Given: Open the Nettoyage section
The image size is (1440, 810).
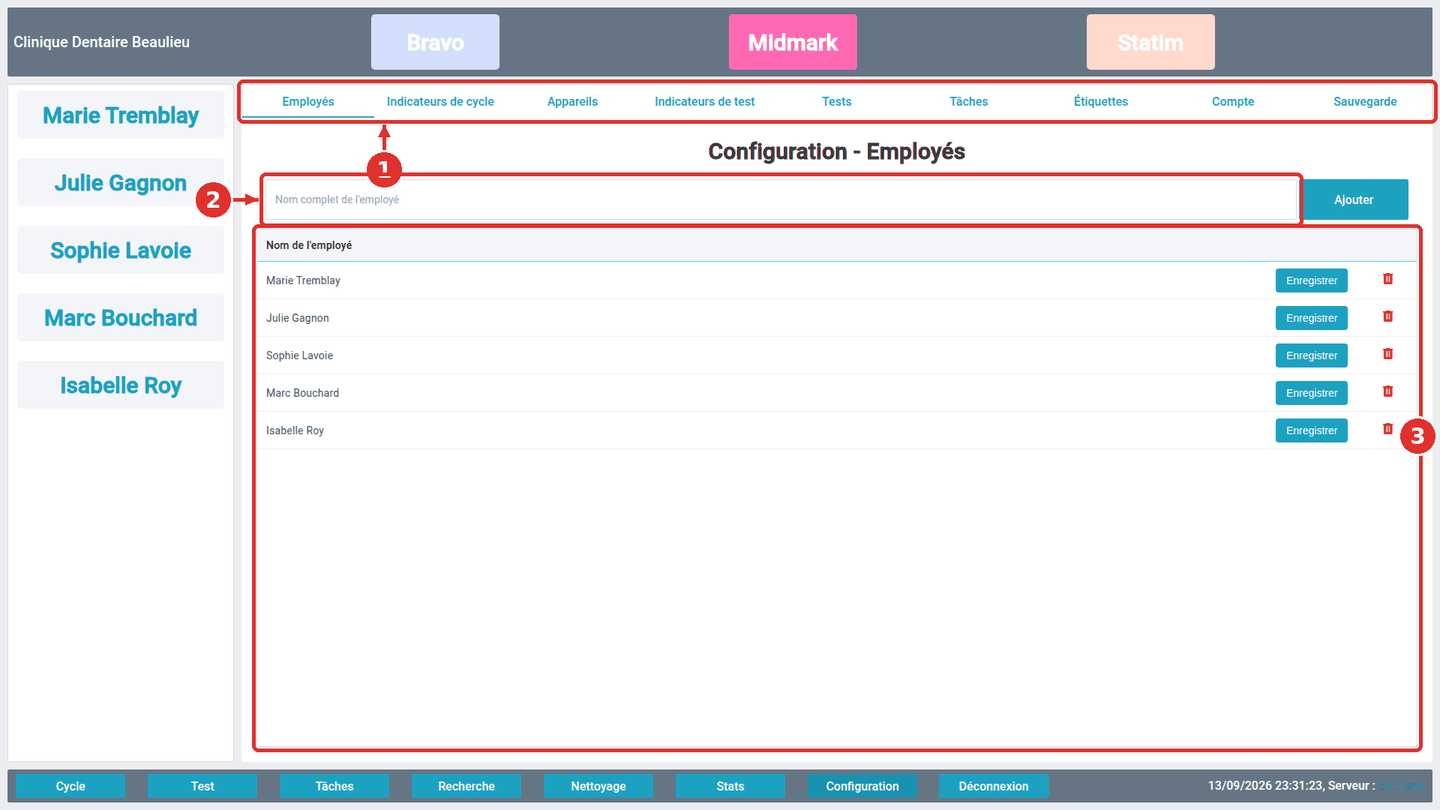Looking at the screenshot, I should click(x=599, y=786).
